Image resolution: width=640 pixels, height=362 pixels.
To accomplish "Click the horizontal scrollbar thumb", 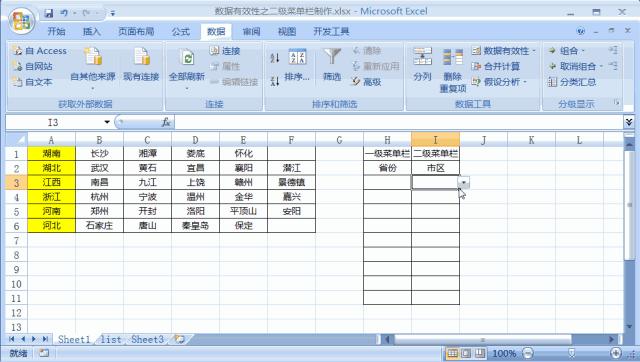I will point(483,339).
